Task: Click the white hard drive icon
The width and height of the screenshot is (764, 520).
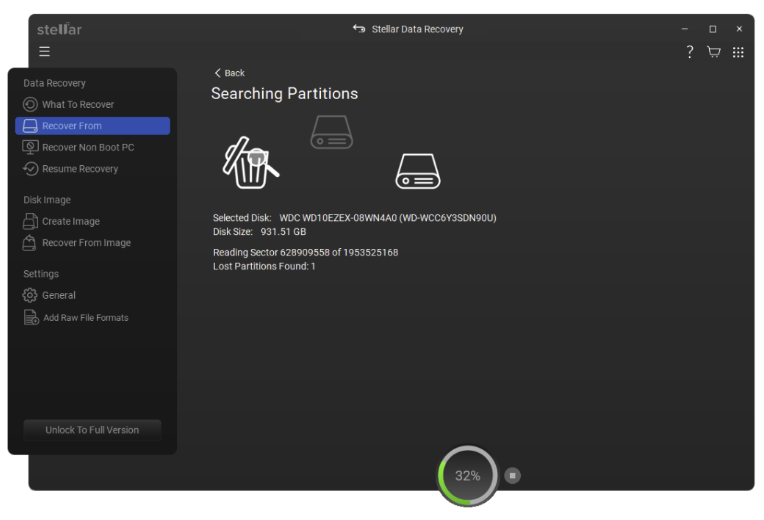Action: tap(417, 171)
